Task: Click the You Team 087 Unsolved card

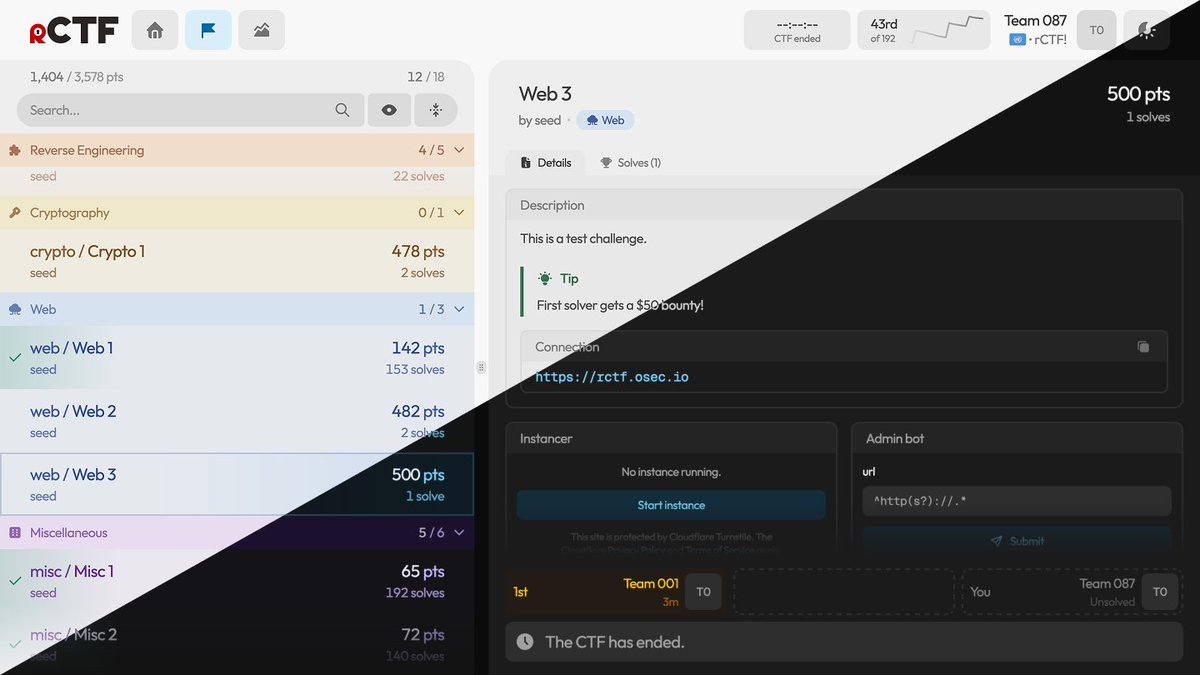Action: point(1072,592)
